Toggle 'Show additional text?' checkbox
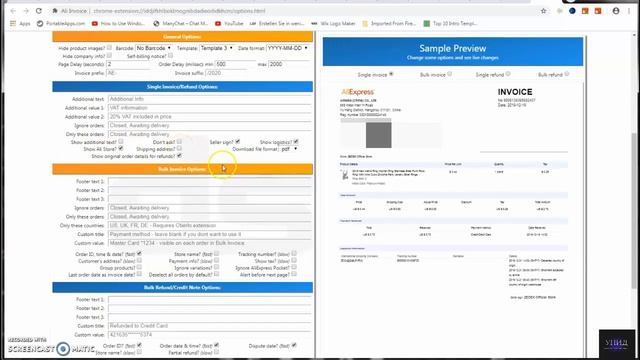 click(x=121, y=142)
